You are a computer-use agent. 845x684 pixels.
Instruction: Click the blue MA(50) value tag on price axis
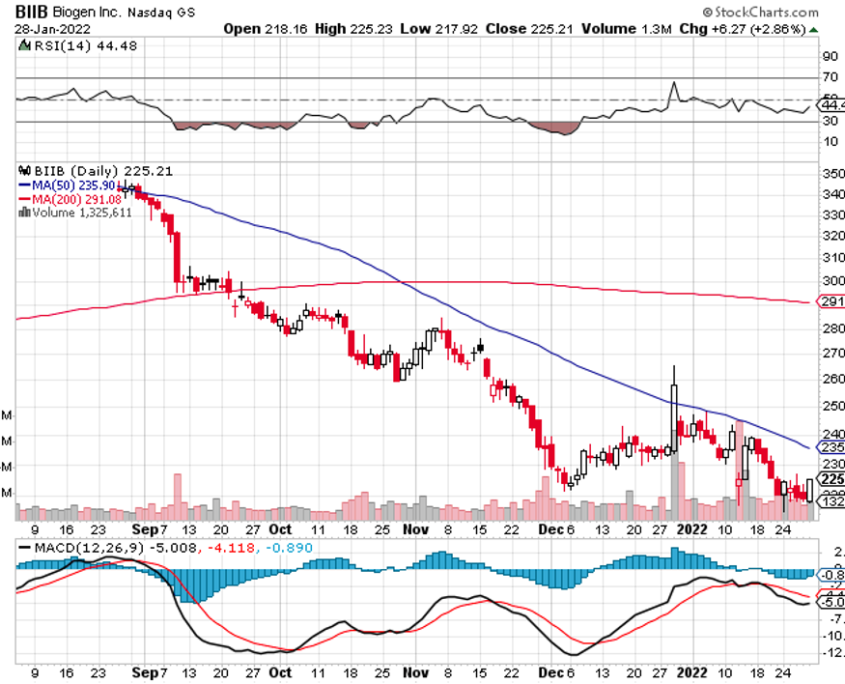(832, 447)
